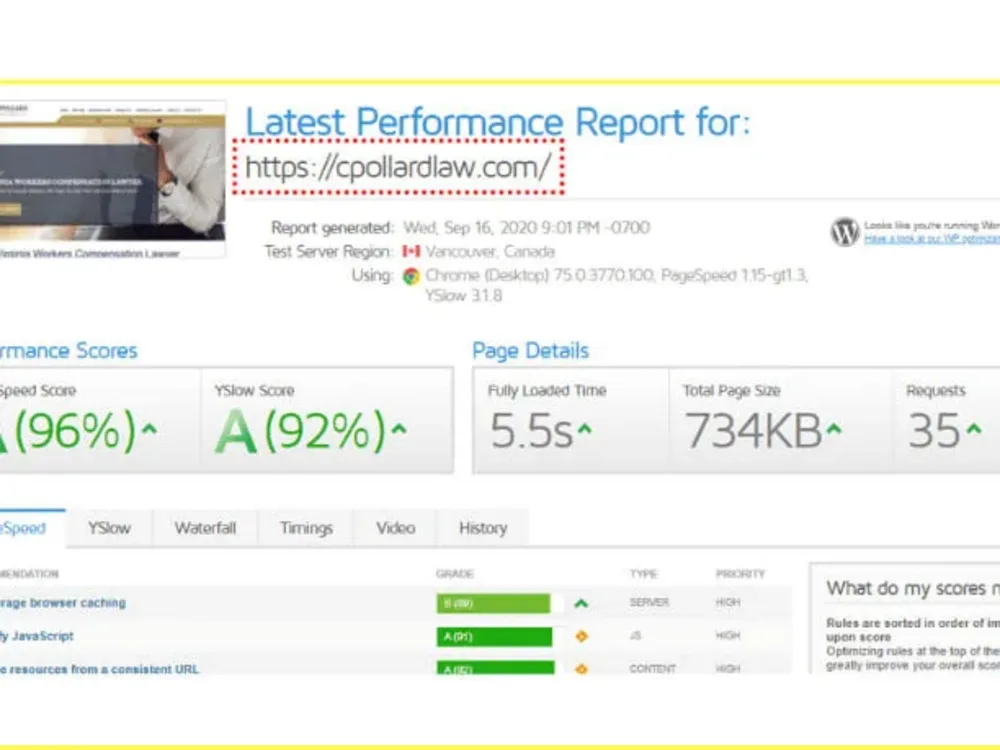Switch to the Waterfall tab
Screen dimensions: 1000x750
(205, 528)
